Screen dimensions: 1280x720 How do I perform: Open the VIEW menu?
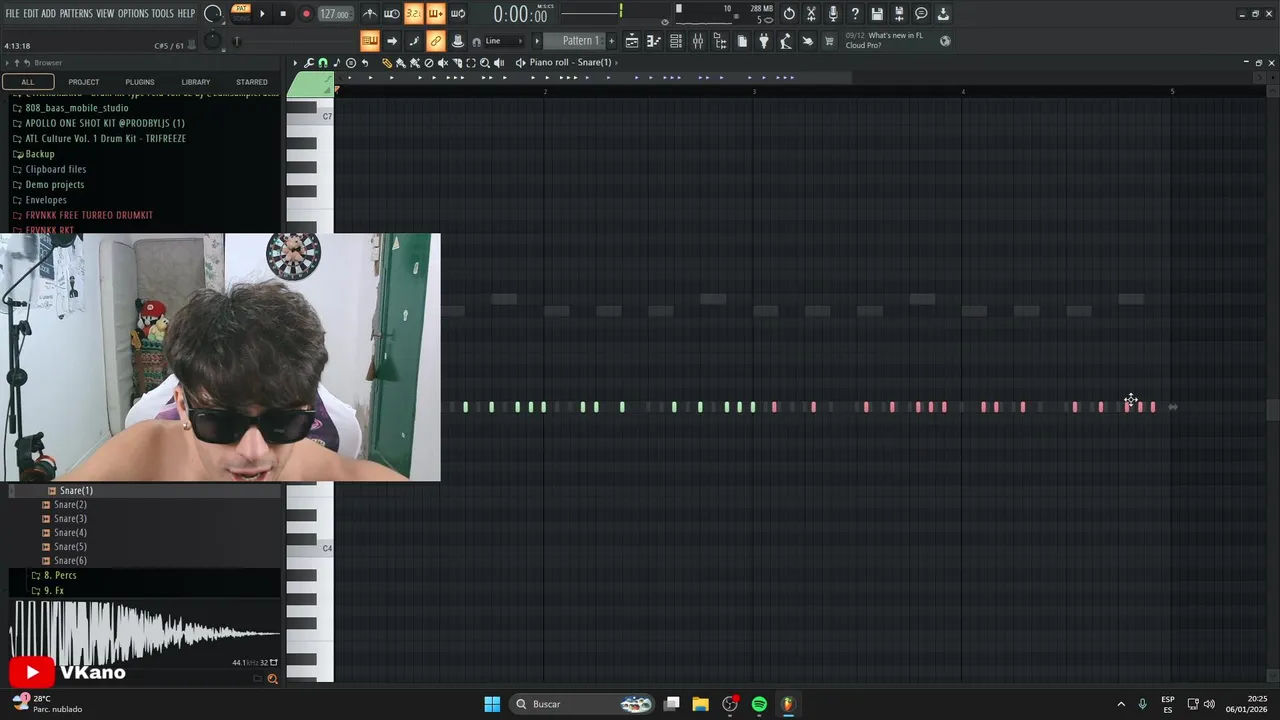click(105, 13)
